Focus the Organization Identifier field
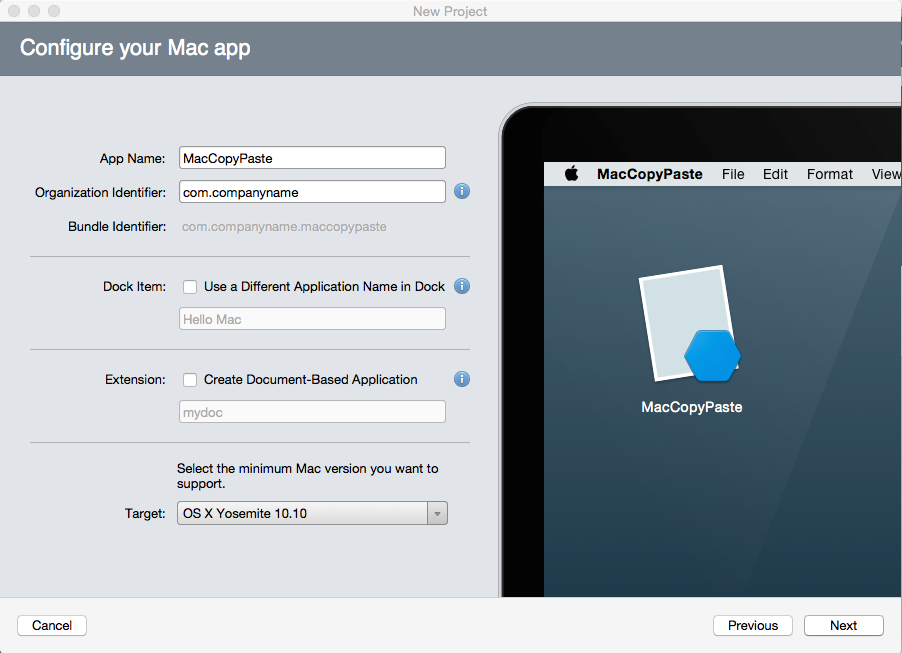Image resolution: width=902 pixels, height=653 pixels. (312, 192)
